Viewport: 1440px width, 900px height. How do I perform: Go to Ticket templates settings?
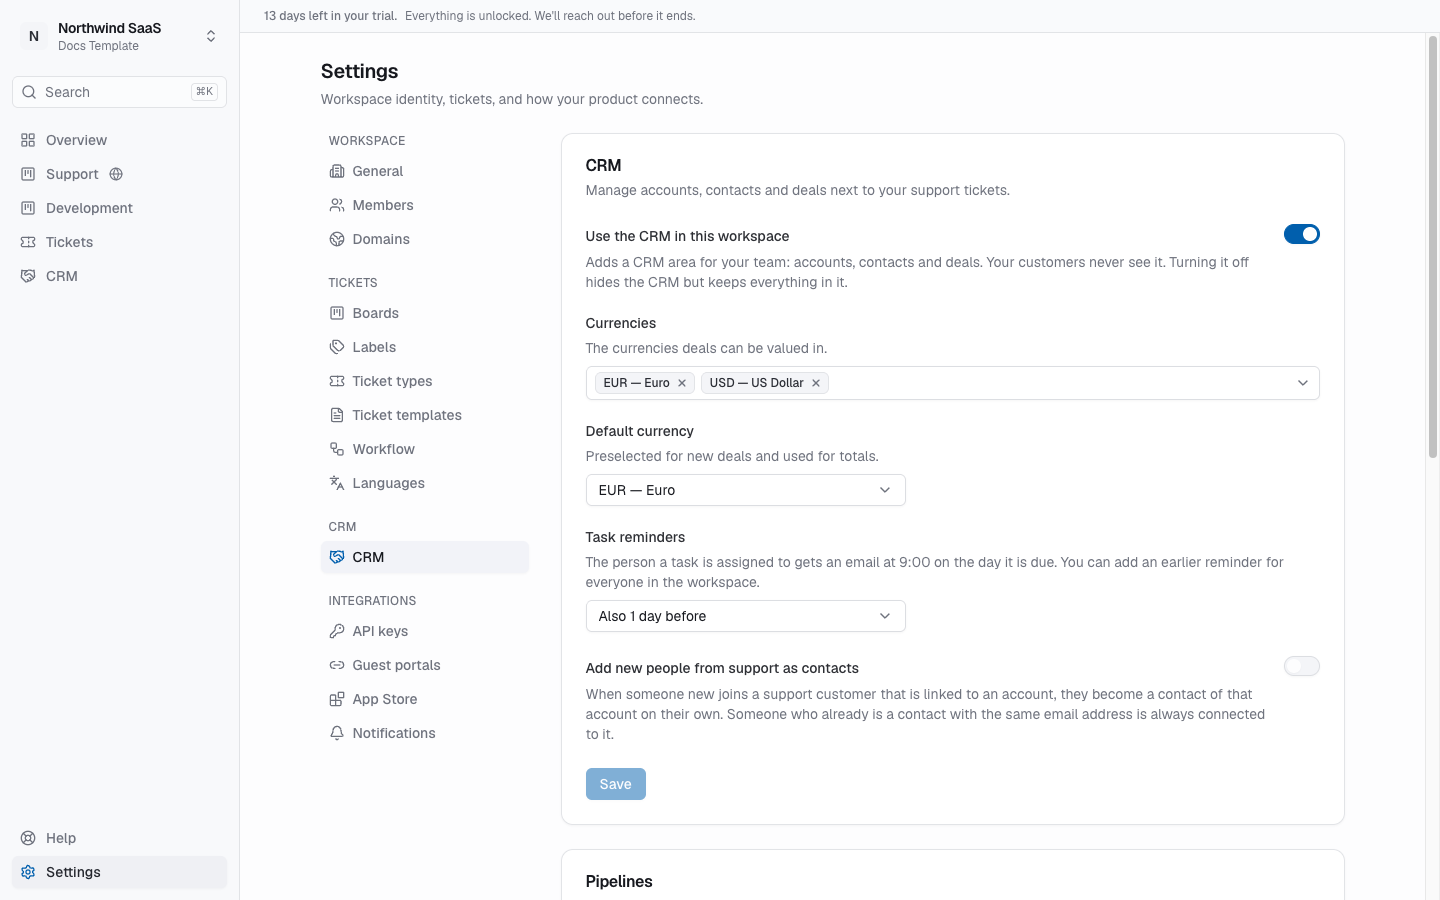(425, 415)
